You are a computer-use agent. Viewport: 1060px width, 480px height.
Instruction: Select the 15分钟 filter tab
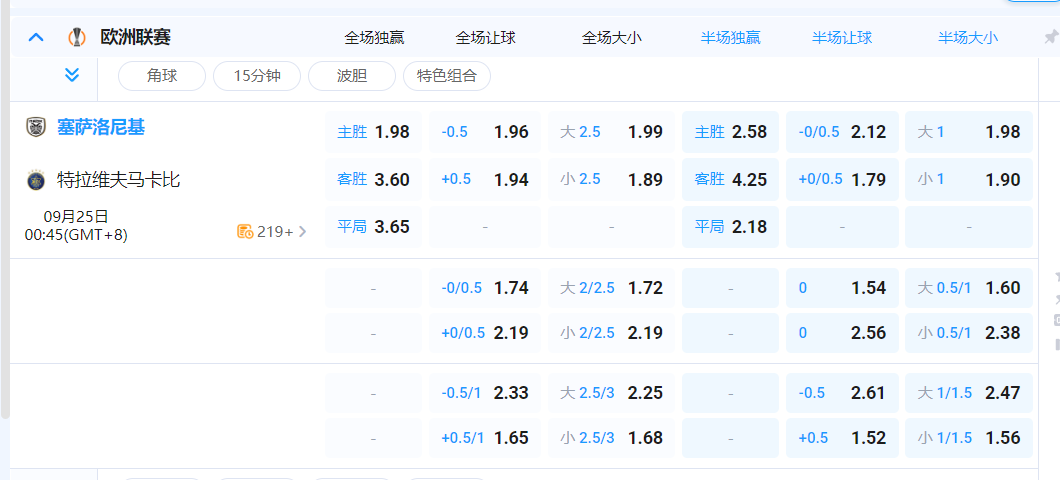click(256, 75)
